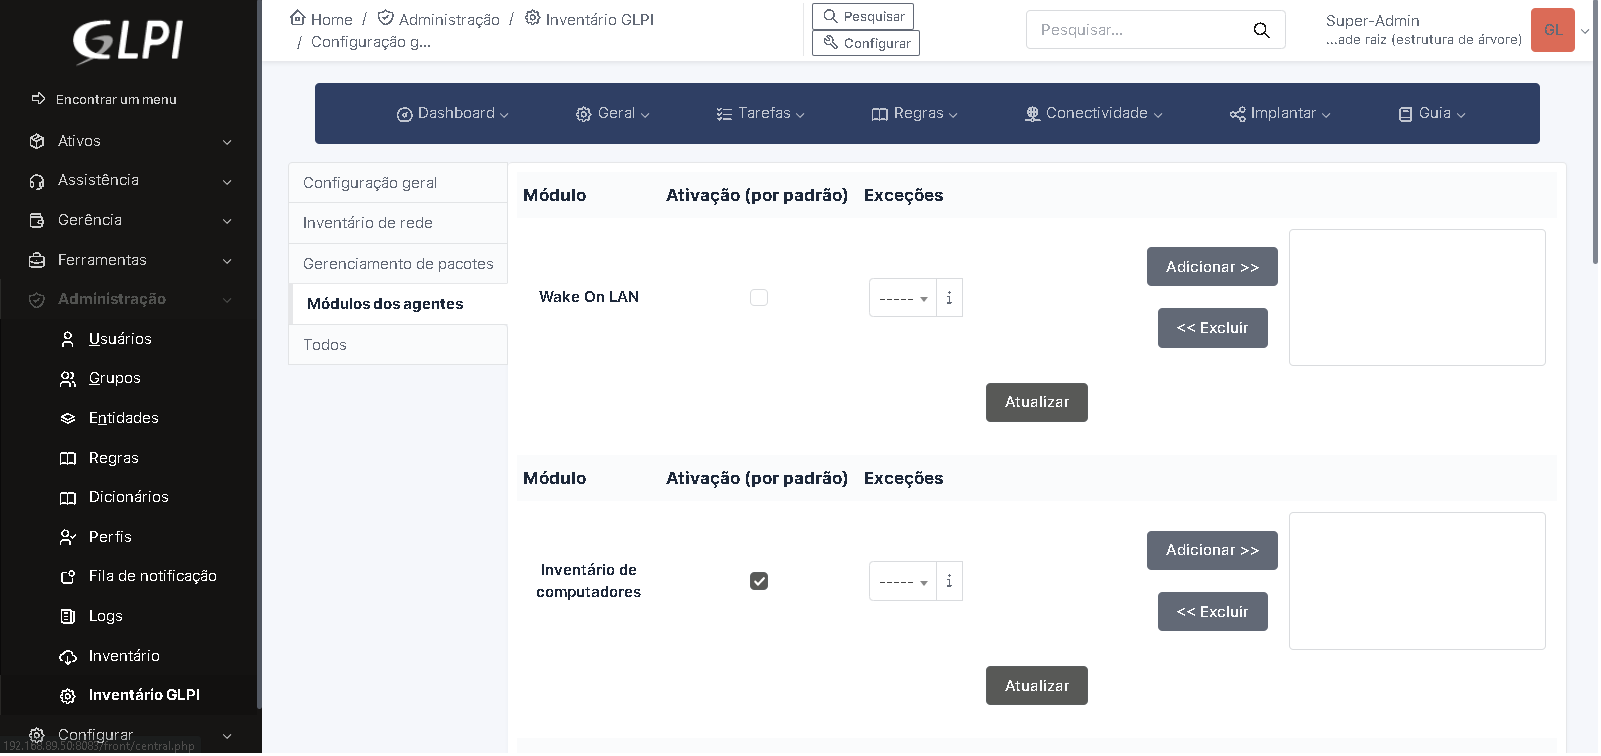1601x756 pixels.
Task: Click the Usuários person icon
Action: 68,339
